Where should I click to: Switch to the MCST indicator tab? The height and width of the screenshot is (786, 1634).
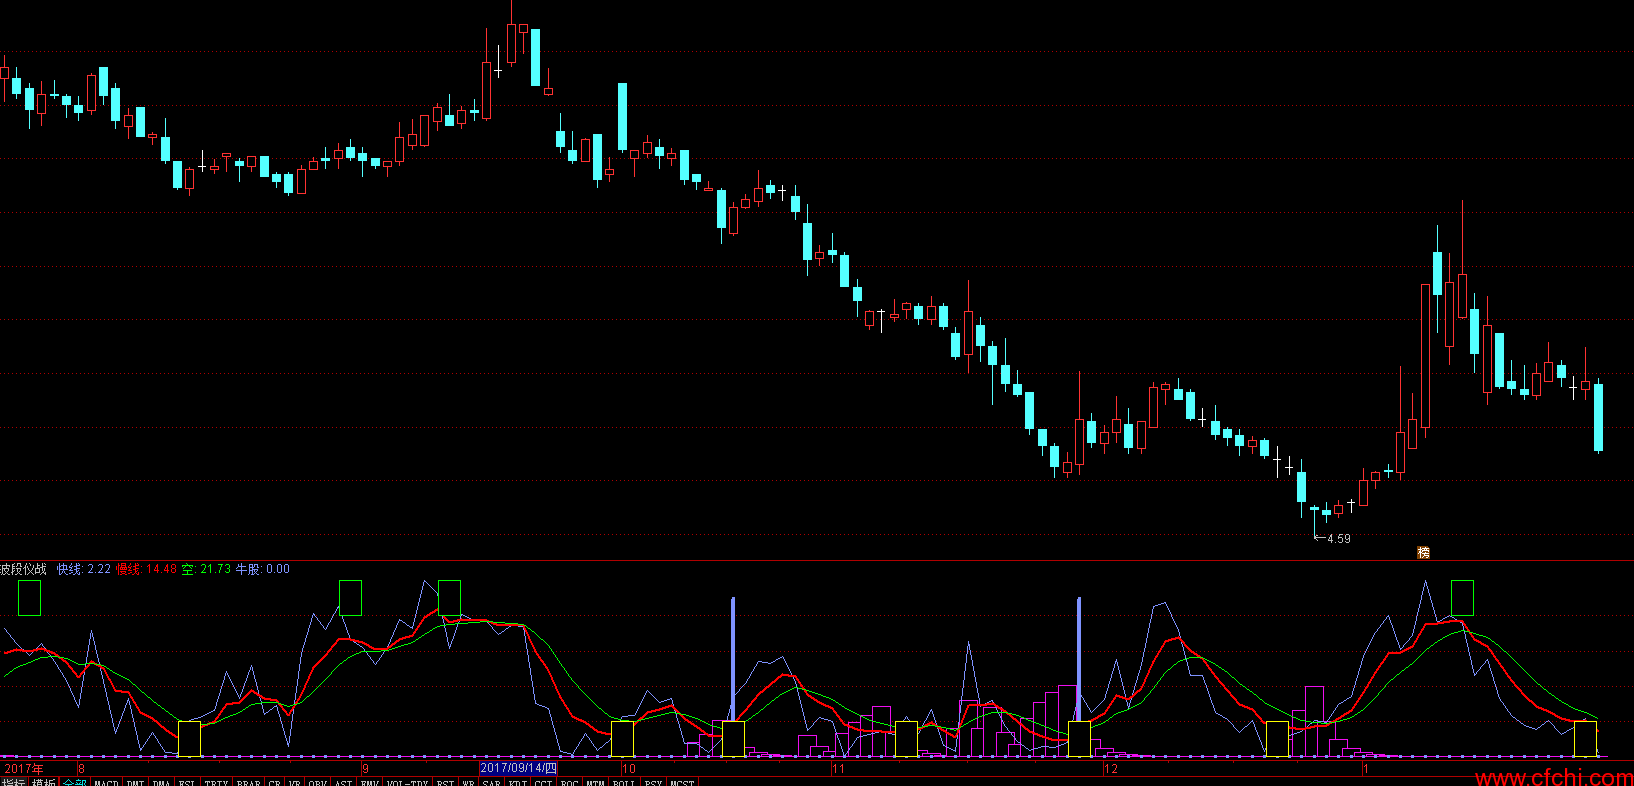(x=682, y=783)
